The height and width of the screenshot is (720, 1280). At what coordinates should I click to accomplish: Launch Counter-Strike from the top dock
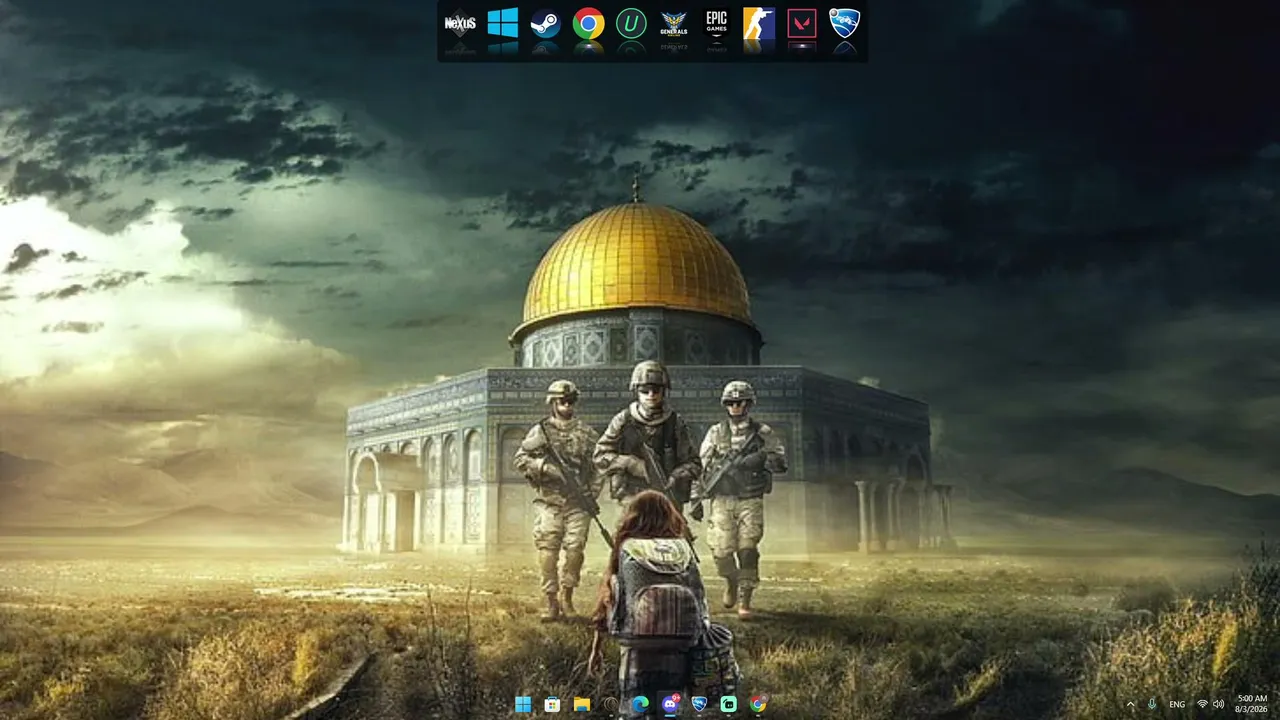click(x=759, y=23)
